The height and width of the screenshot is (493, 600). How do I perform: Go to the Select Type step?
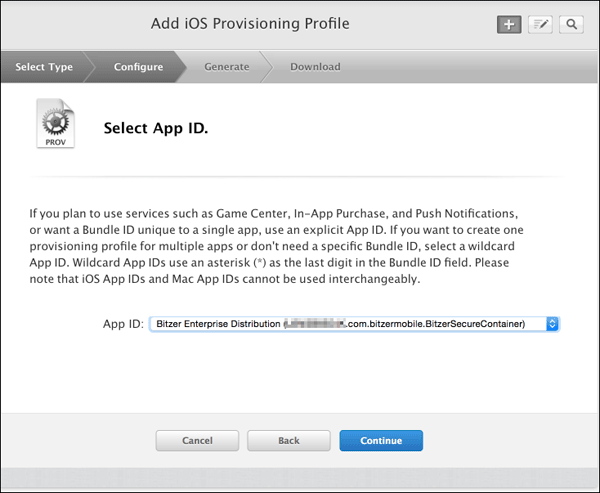click(44, 67)
